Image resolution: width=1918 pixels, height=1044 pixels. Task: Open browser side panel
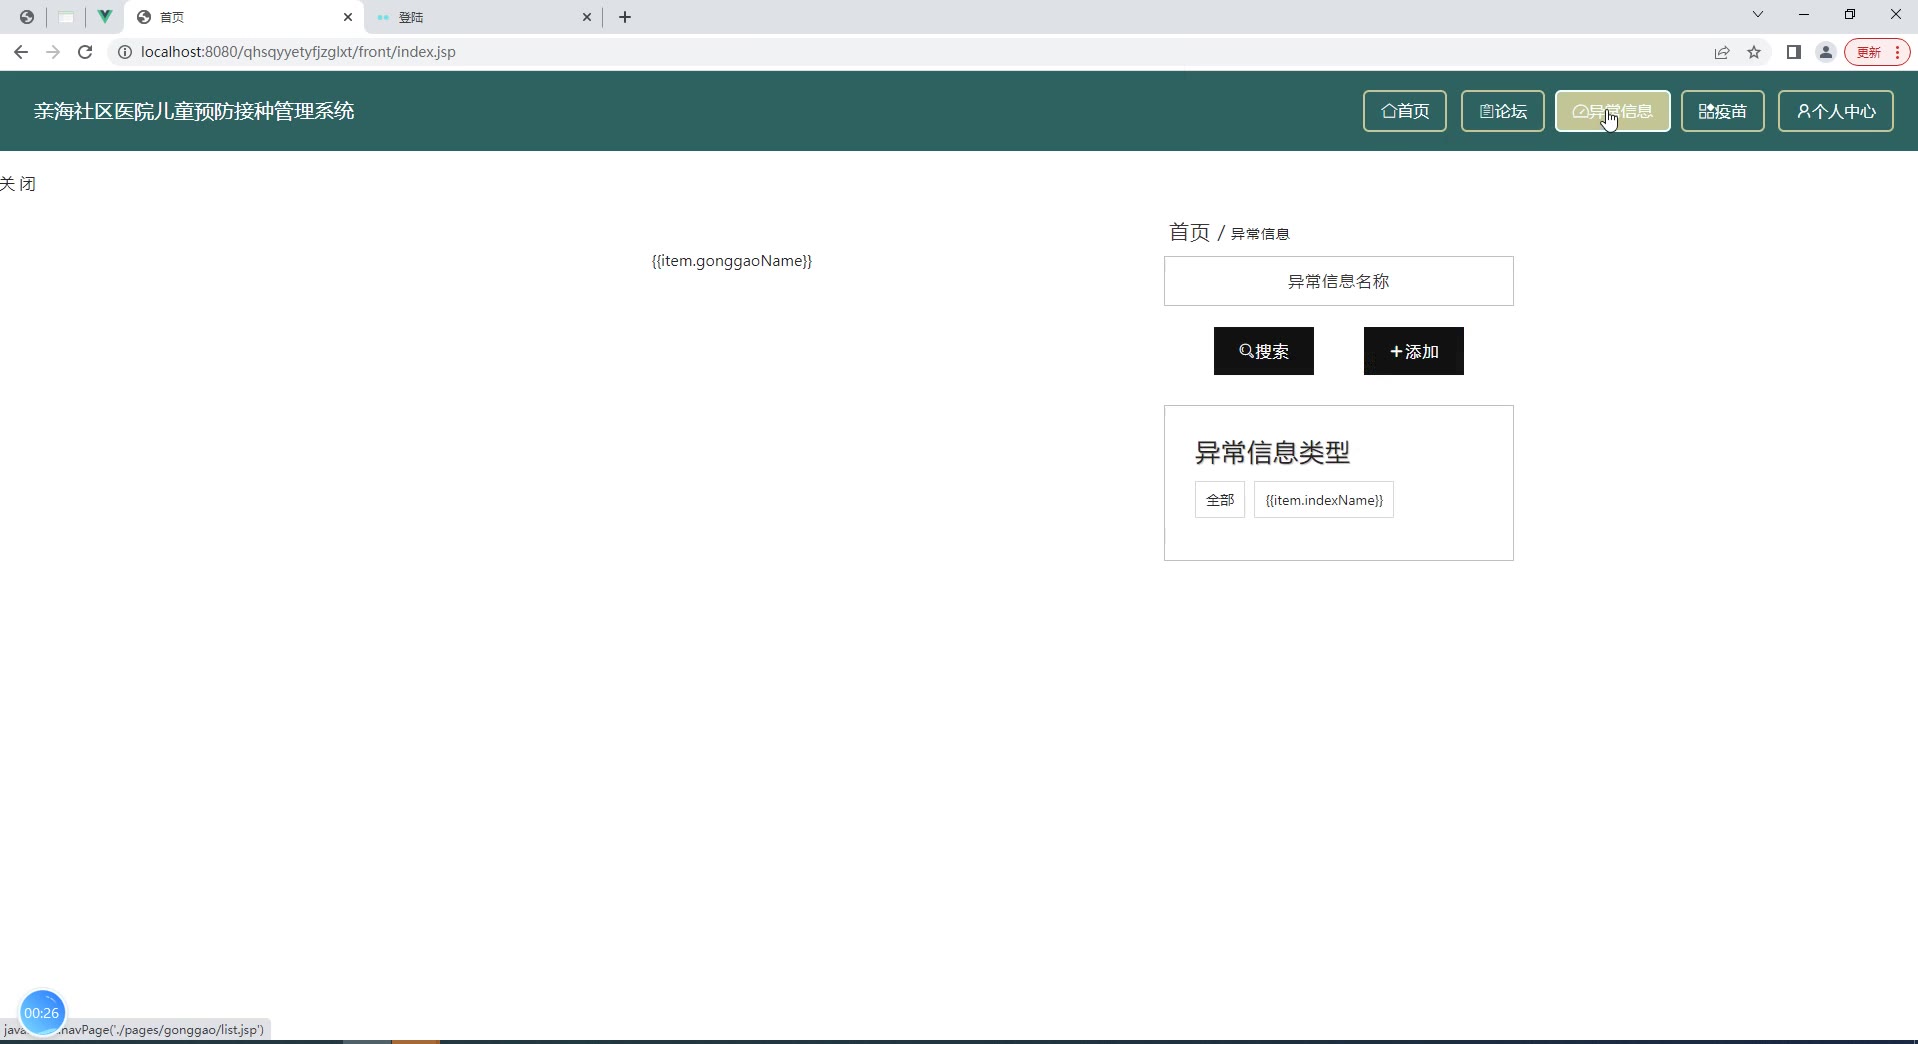click(x=1794, y=52)
